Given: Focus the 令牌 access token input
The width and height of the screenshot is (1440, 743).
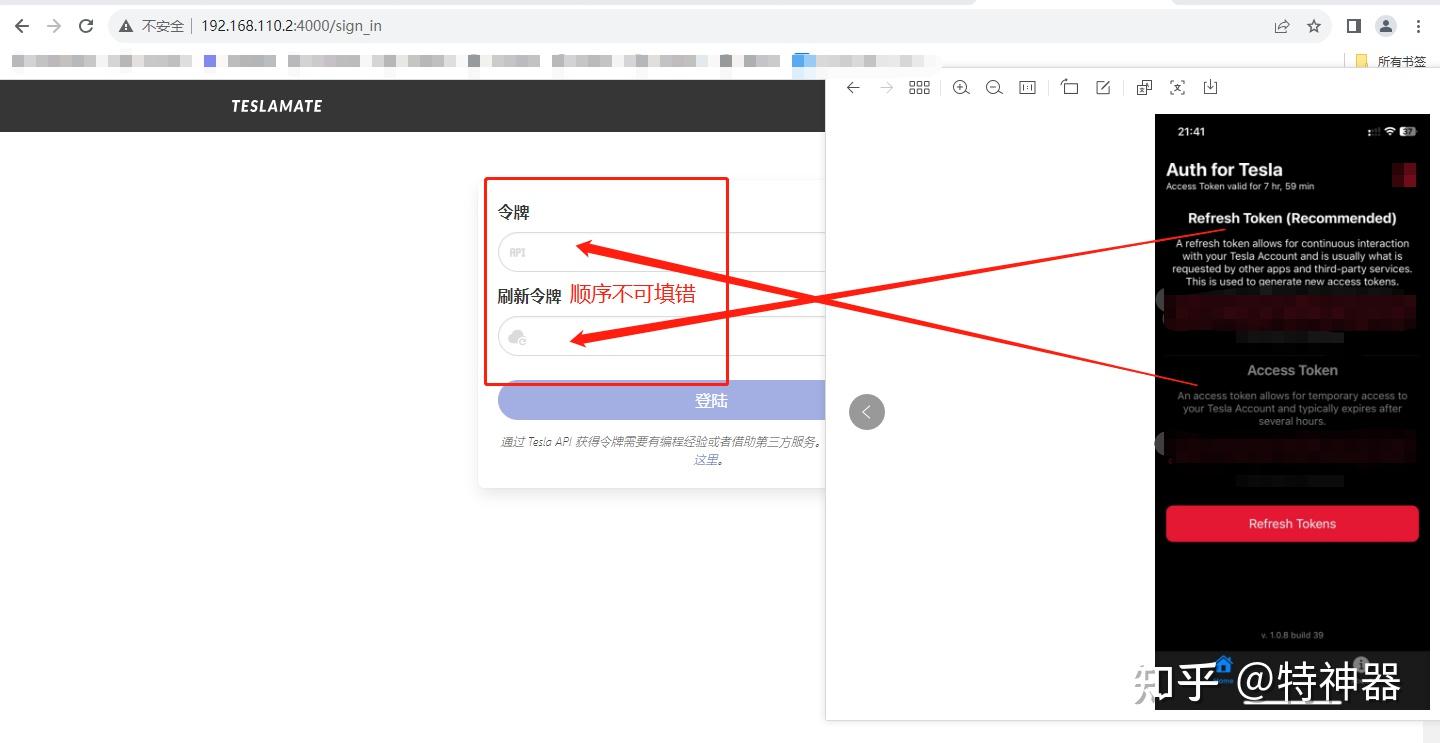Looking at the screenshot, I should [x=662, y=252].
